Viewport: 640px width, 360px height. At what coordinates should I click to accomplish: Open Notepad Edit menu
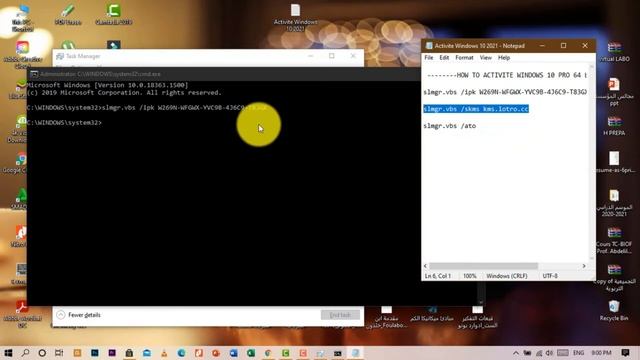click(444, 58)
